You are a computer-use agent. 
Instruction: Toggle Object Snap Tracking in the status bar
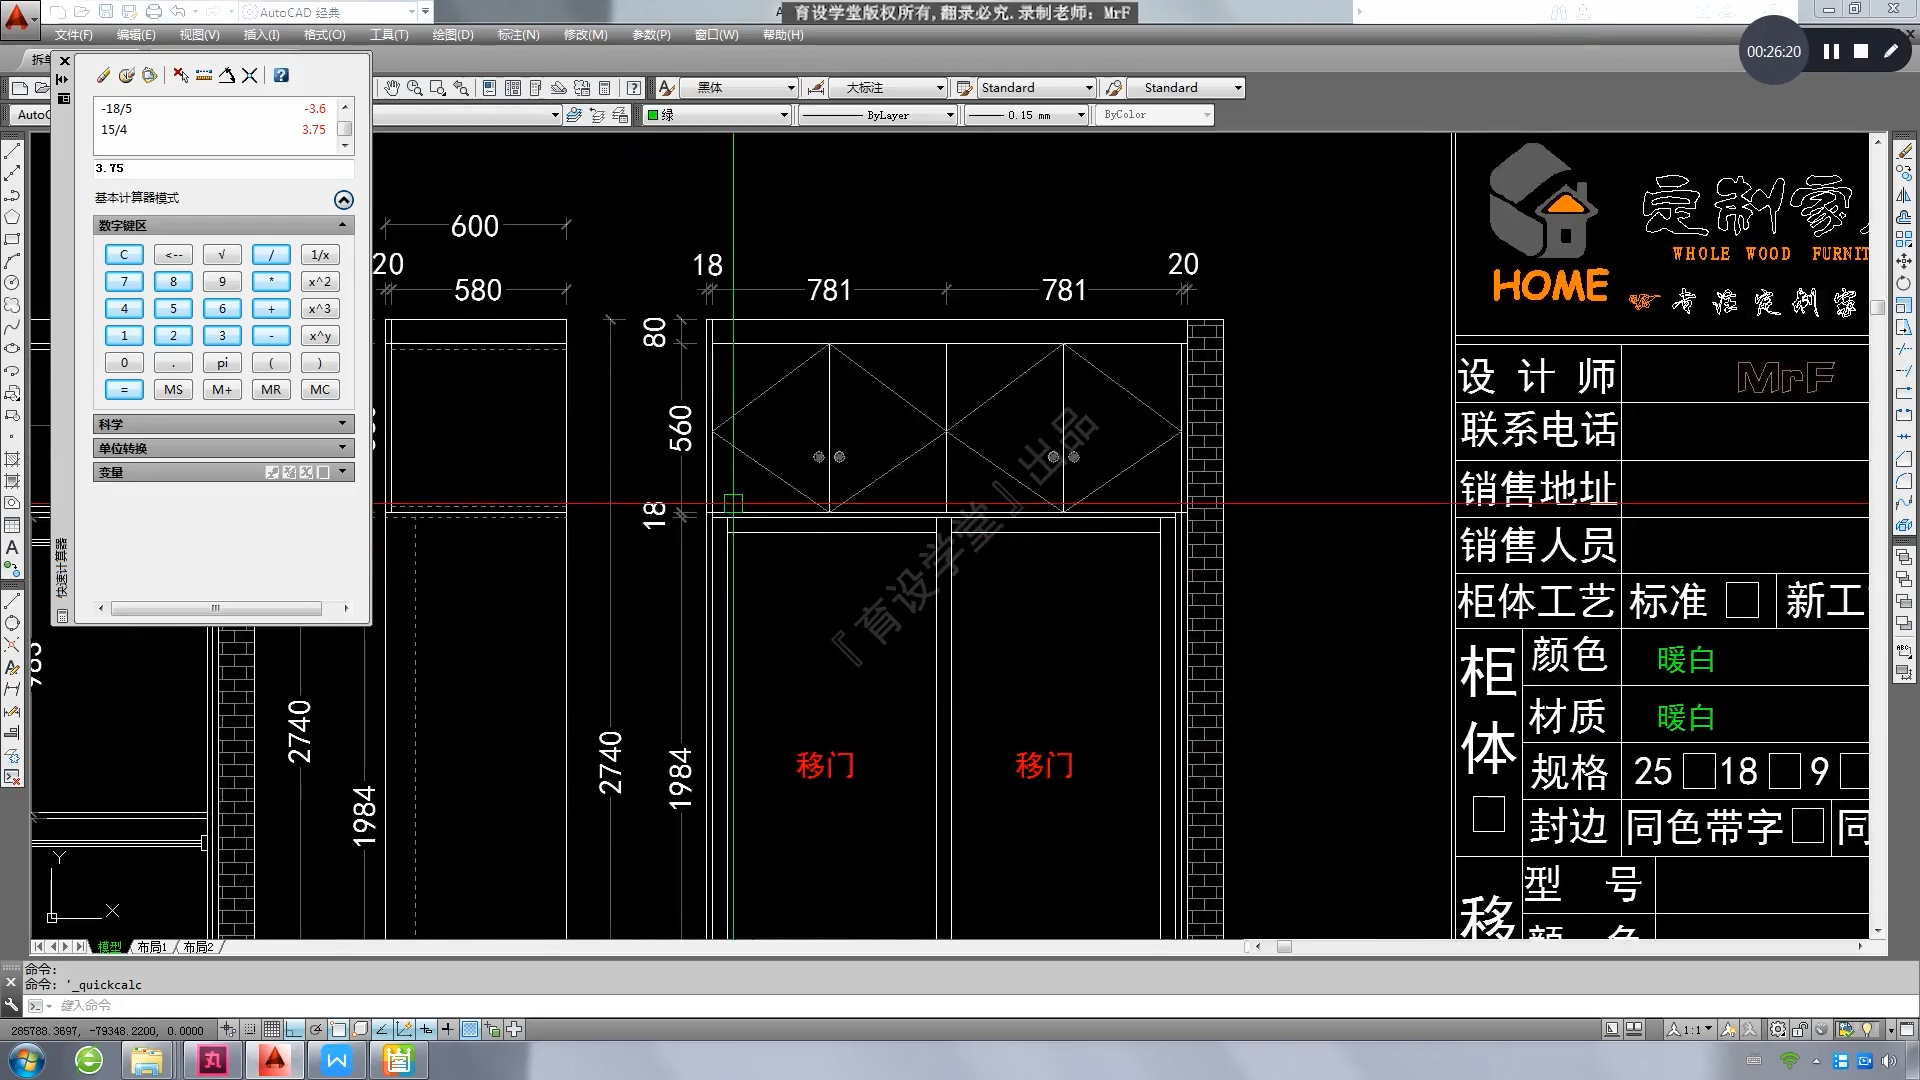tap(382, 1029)
